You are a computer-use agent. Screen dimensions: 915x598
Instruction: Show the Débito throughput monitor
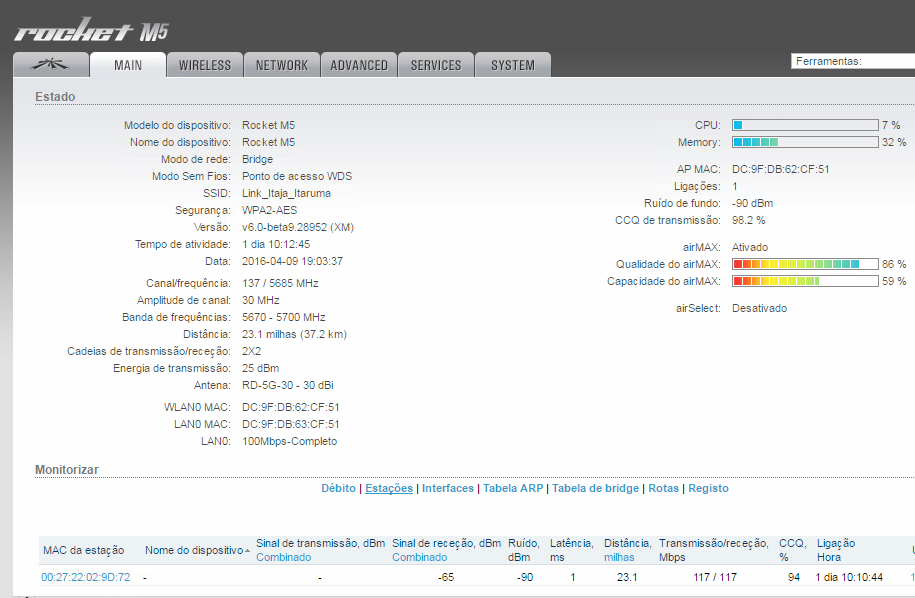pyautogui.click(x=338, y=488)
